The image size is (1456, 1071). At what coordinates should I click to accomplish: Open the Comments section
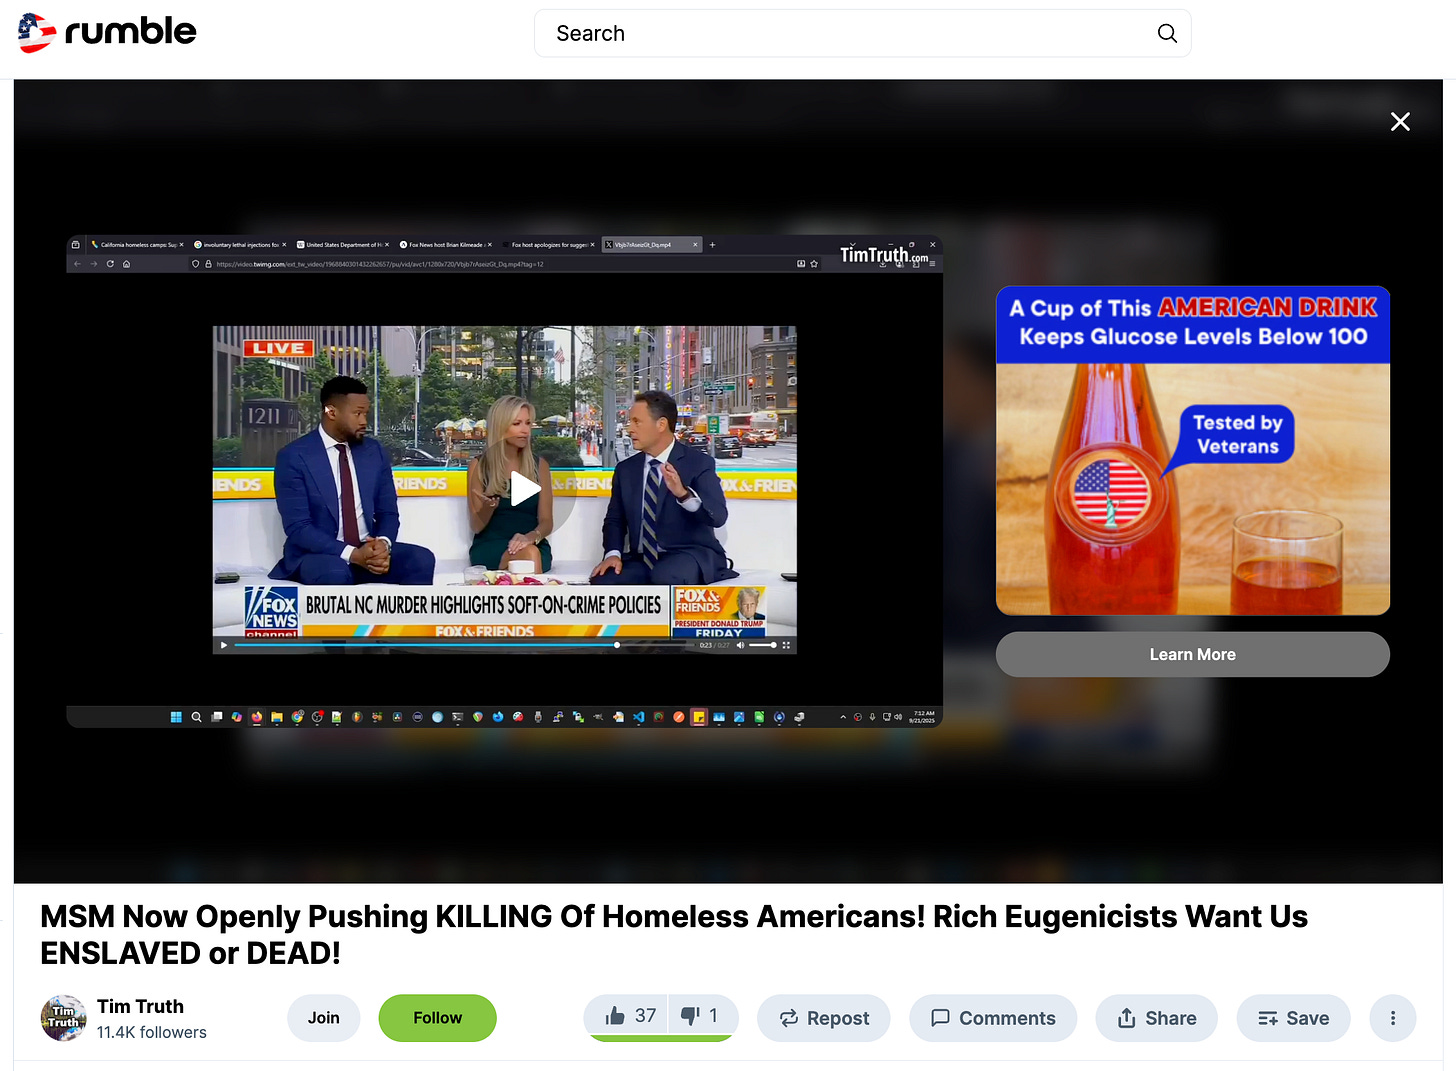(x=993, y=1018)
